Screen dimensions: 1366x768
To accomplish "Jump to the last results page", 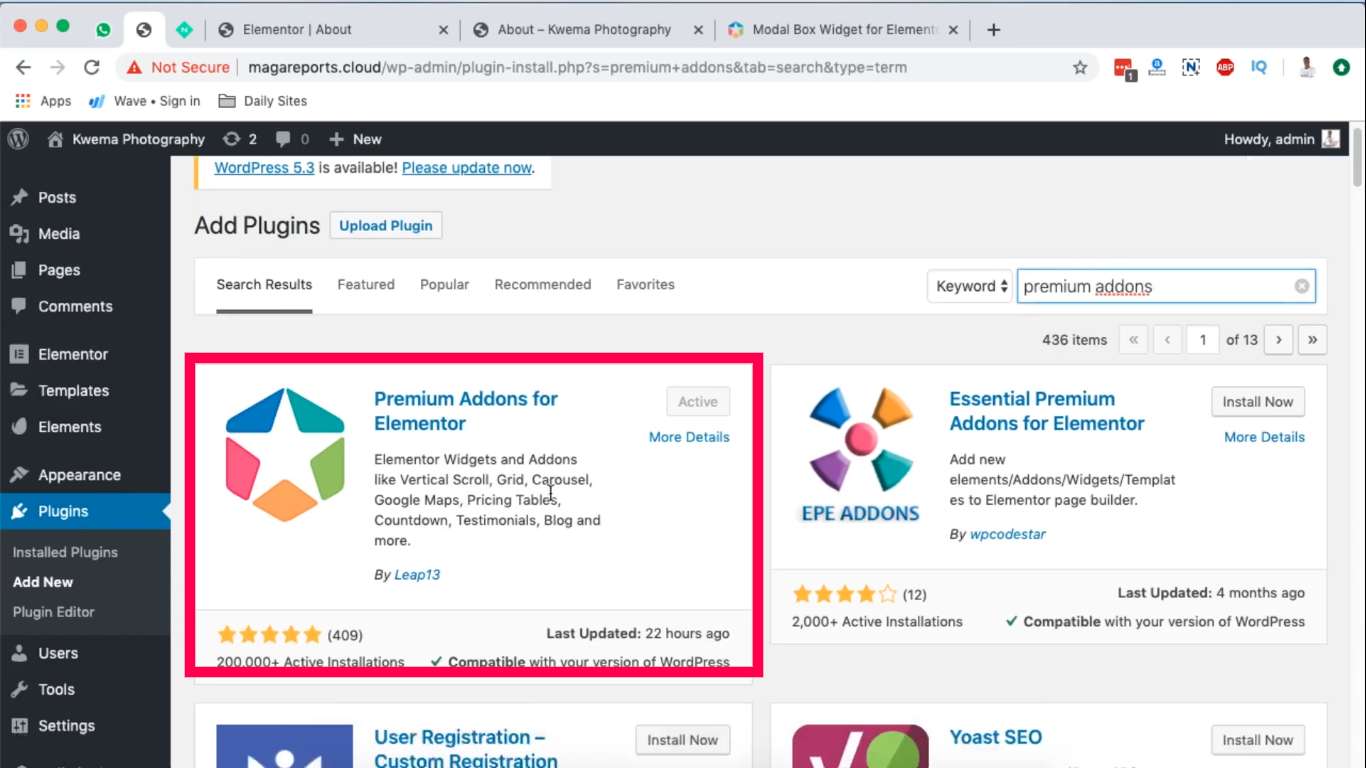I will click(1312, 340).
